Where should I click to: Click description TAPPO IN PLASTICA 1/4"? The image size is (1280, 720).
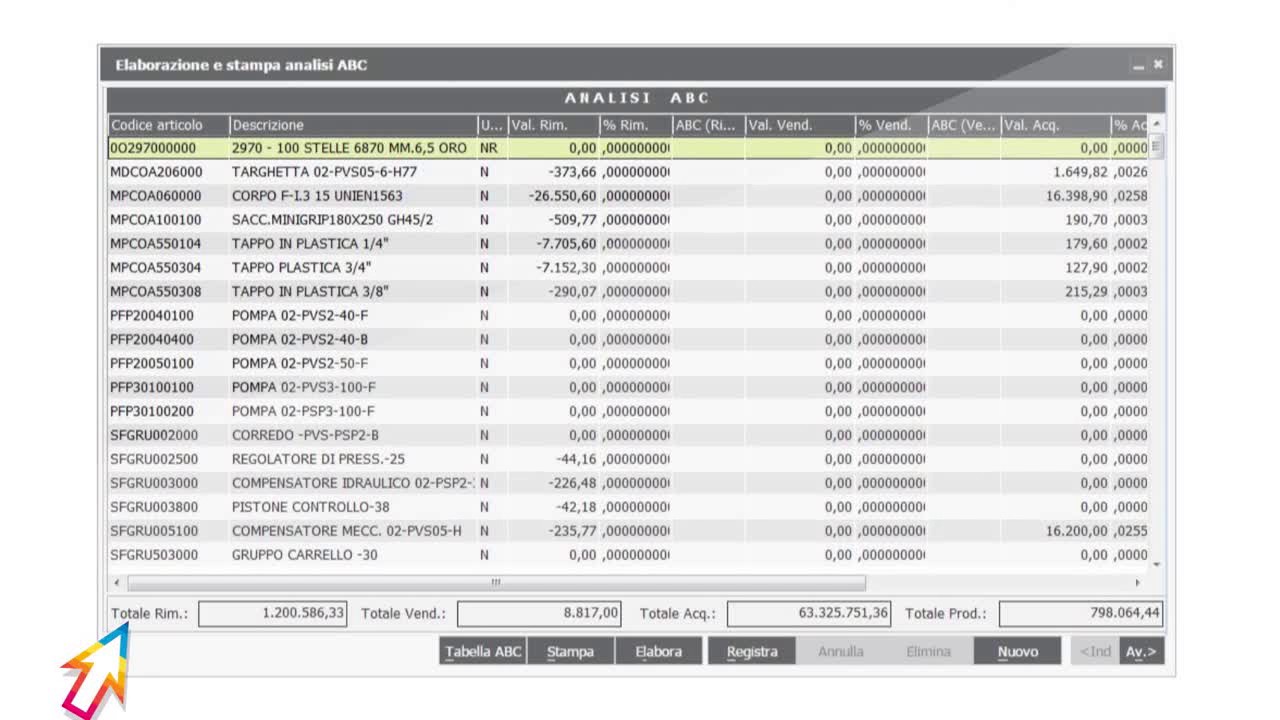310,244
